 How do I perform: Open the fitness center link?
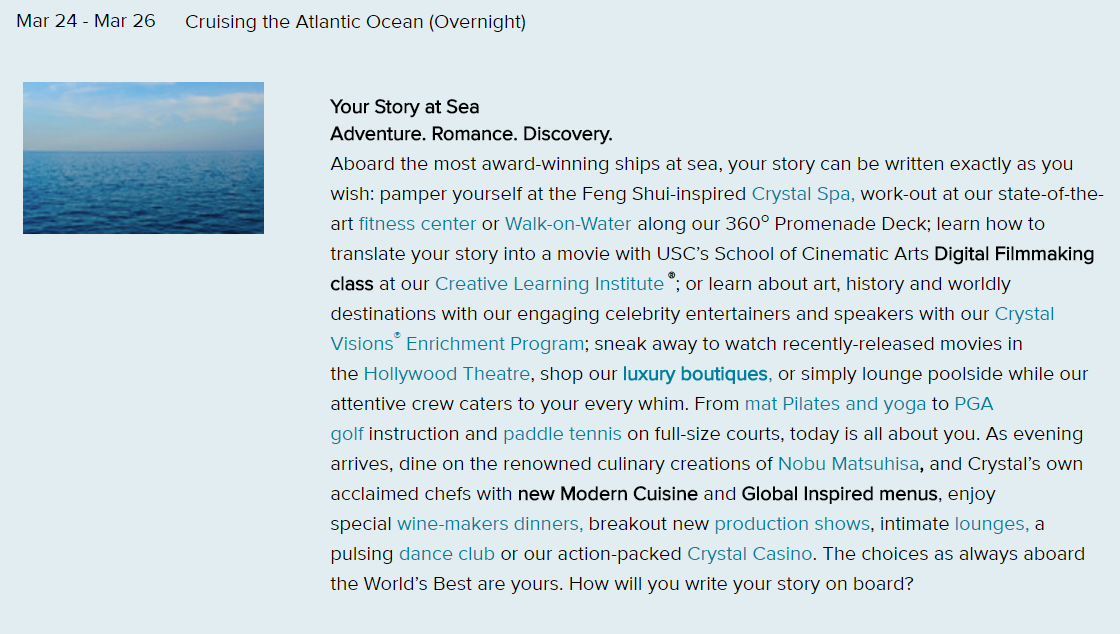[417, 224]
